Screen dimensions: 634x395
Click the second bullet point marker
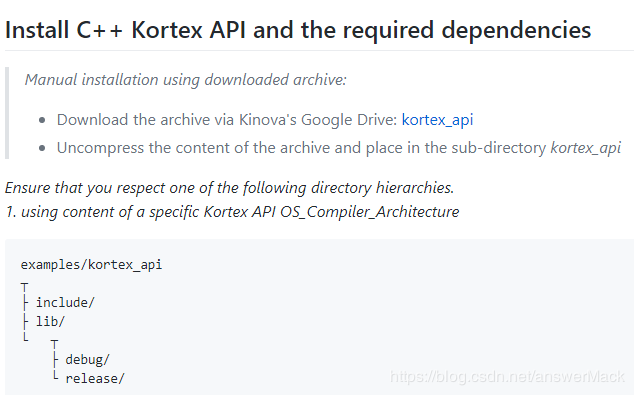(42, 148)
